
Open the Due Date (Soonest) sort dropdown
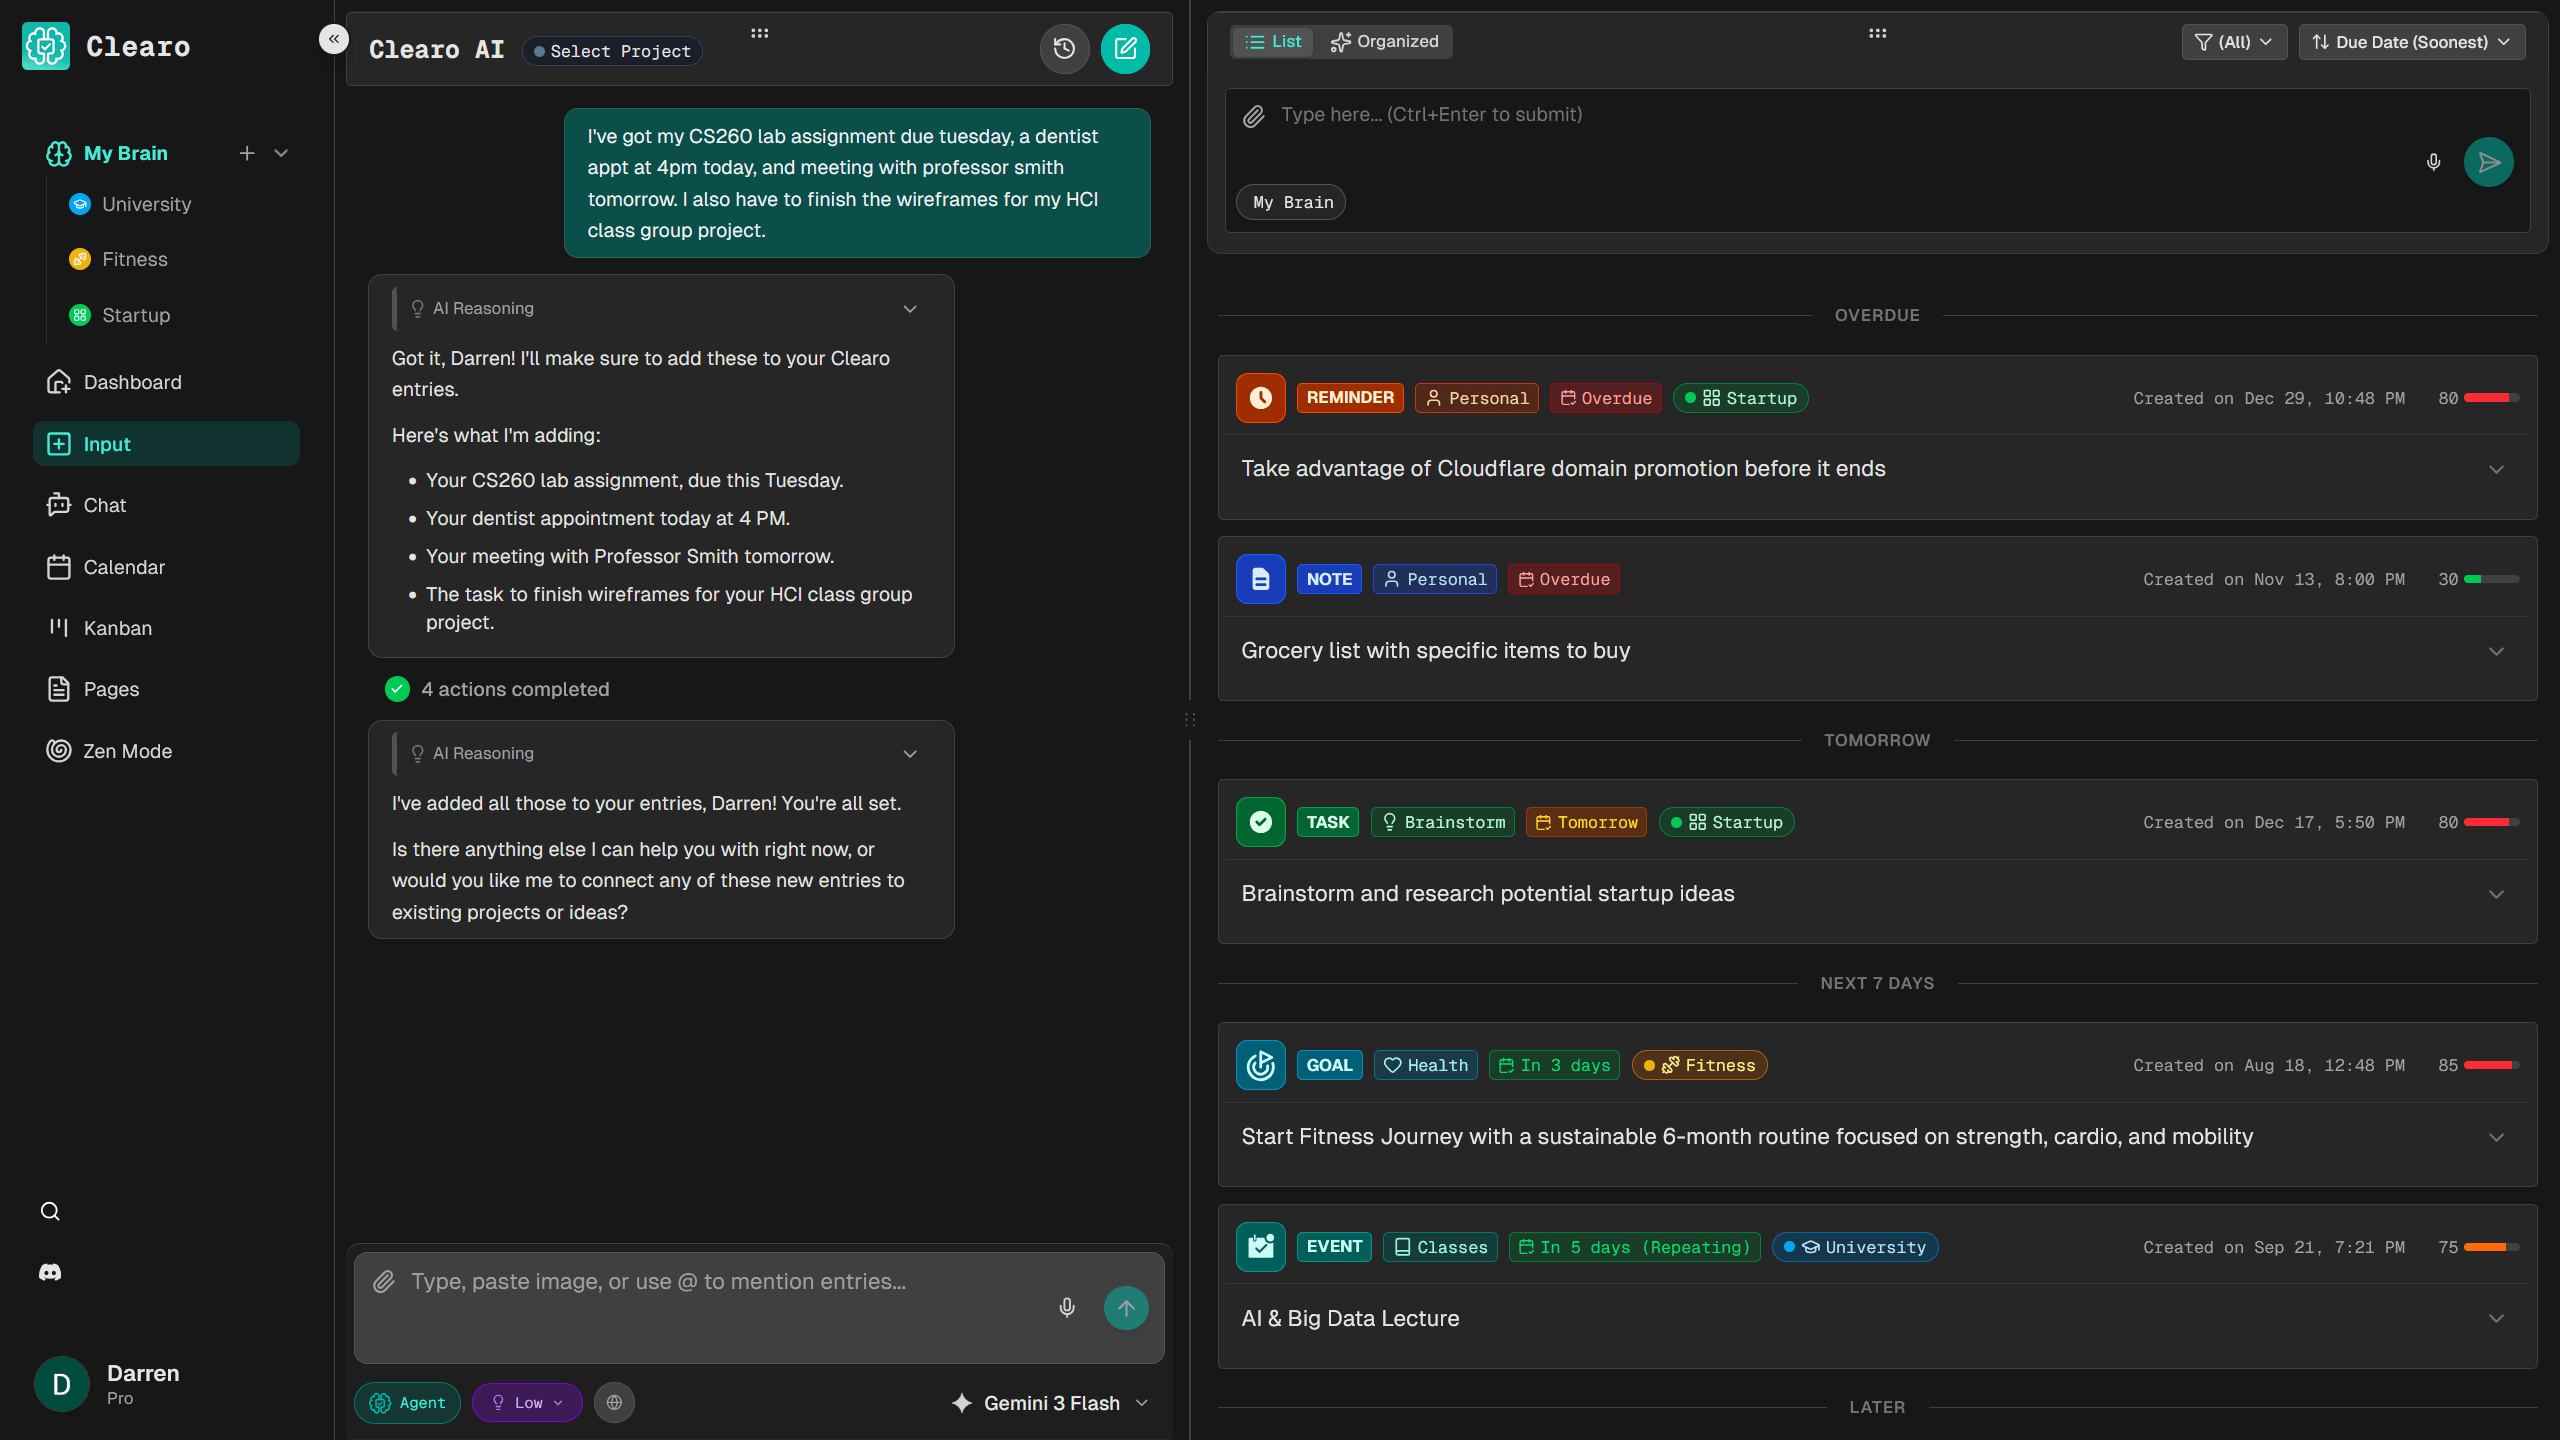(x=2412, y=42)
